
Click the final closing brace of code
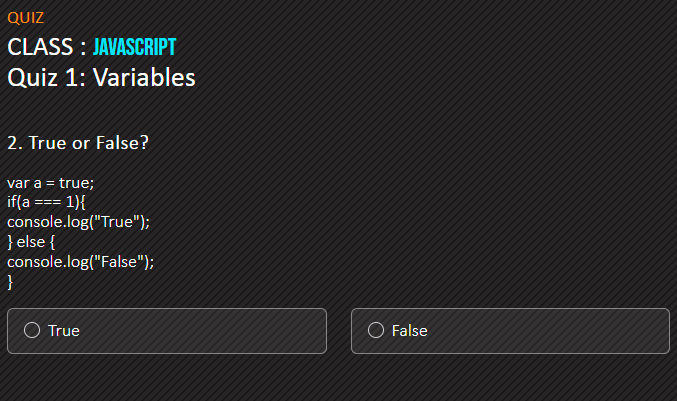click(10, 282)
